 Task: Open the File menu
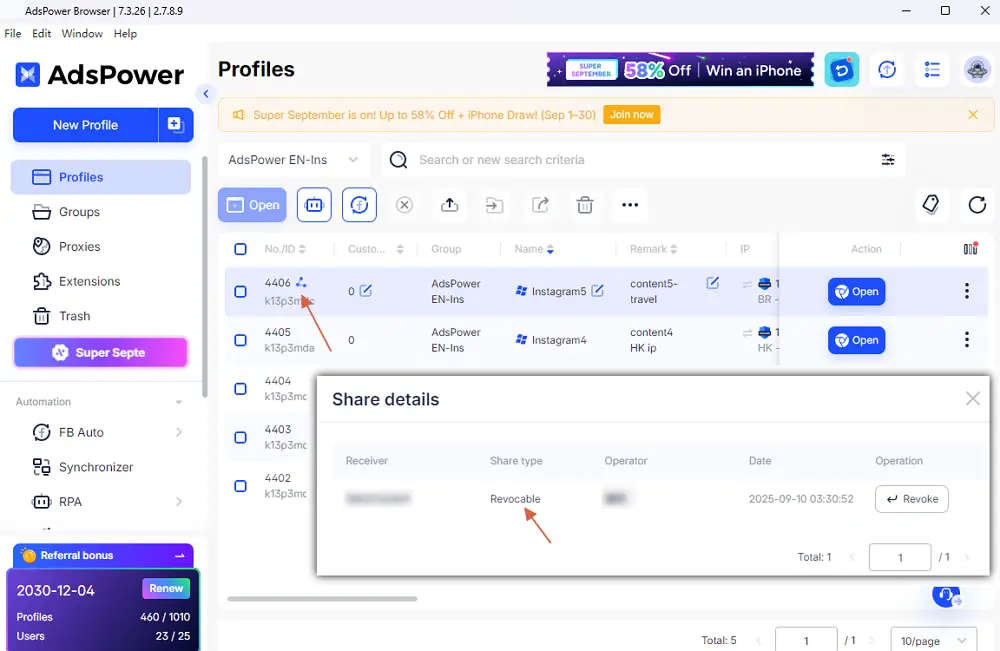pos(13,33)
